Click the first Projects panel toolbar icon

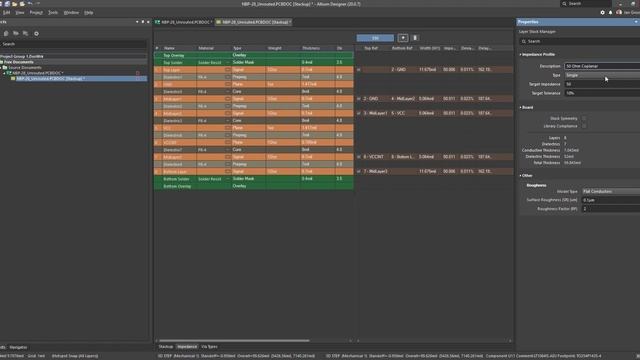click(6, 33)
